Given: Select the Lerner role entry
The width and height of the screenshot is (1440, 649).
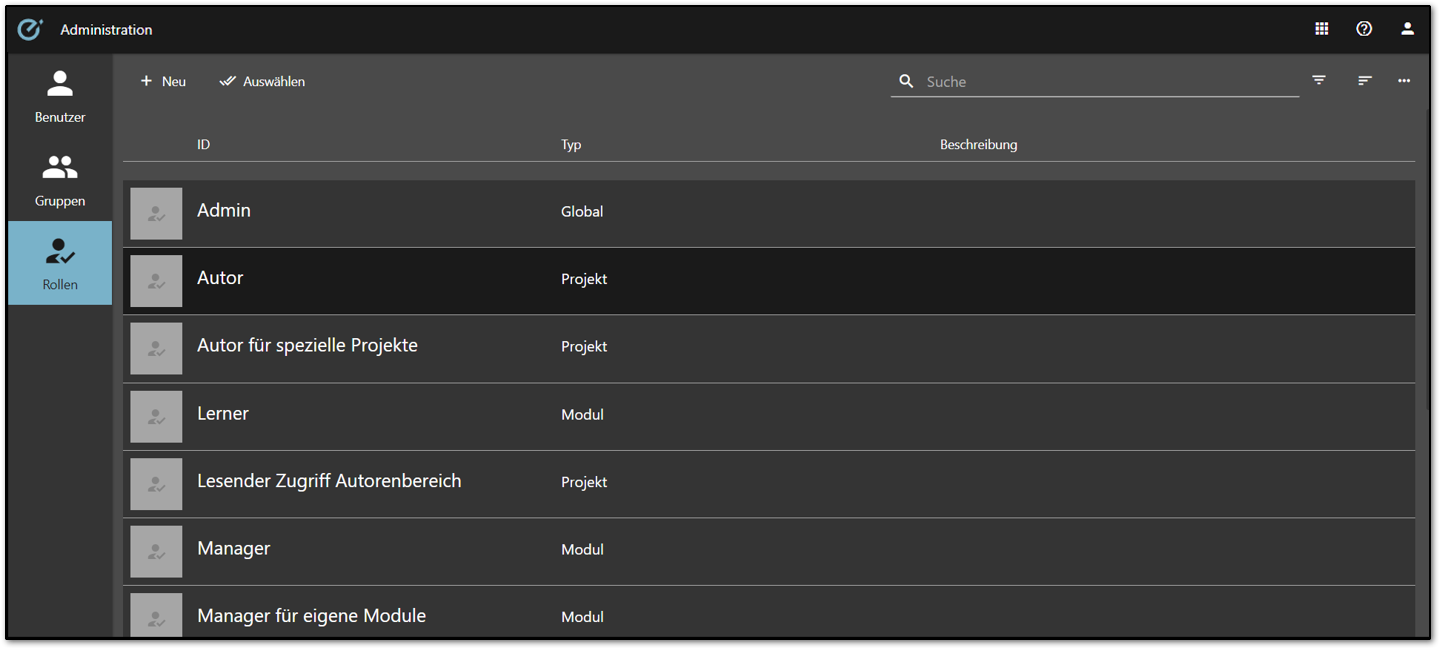Looking at the screenshot, I should (769, 416).
